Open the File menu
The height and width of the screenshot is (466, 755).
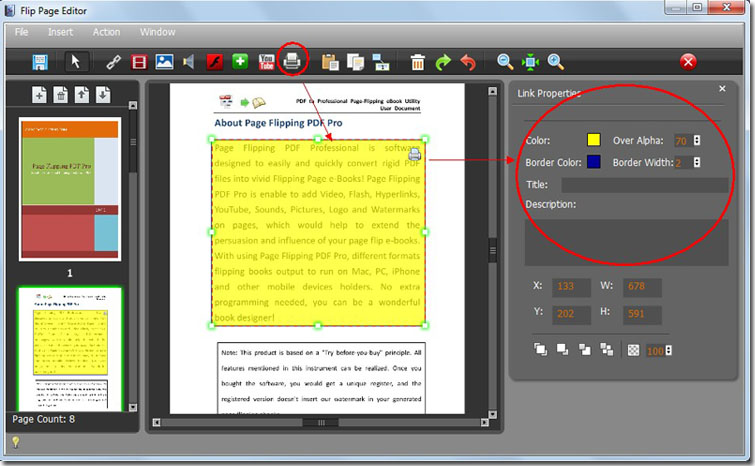coord(21,32)
